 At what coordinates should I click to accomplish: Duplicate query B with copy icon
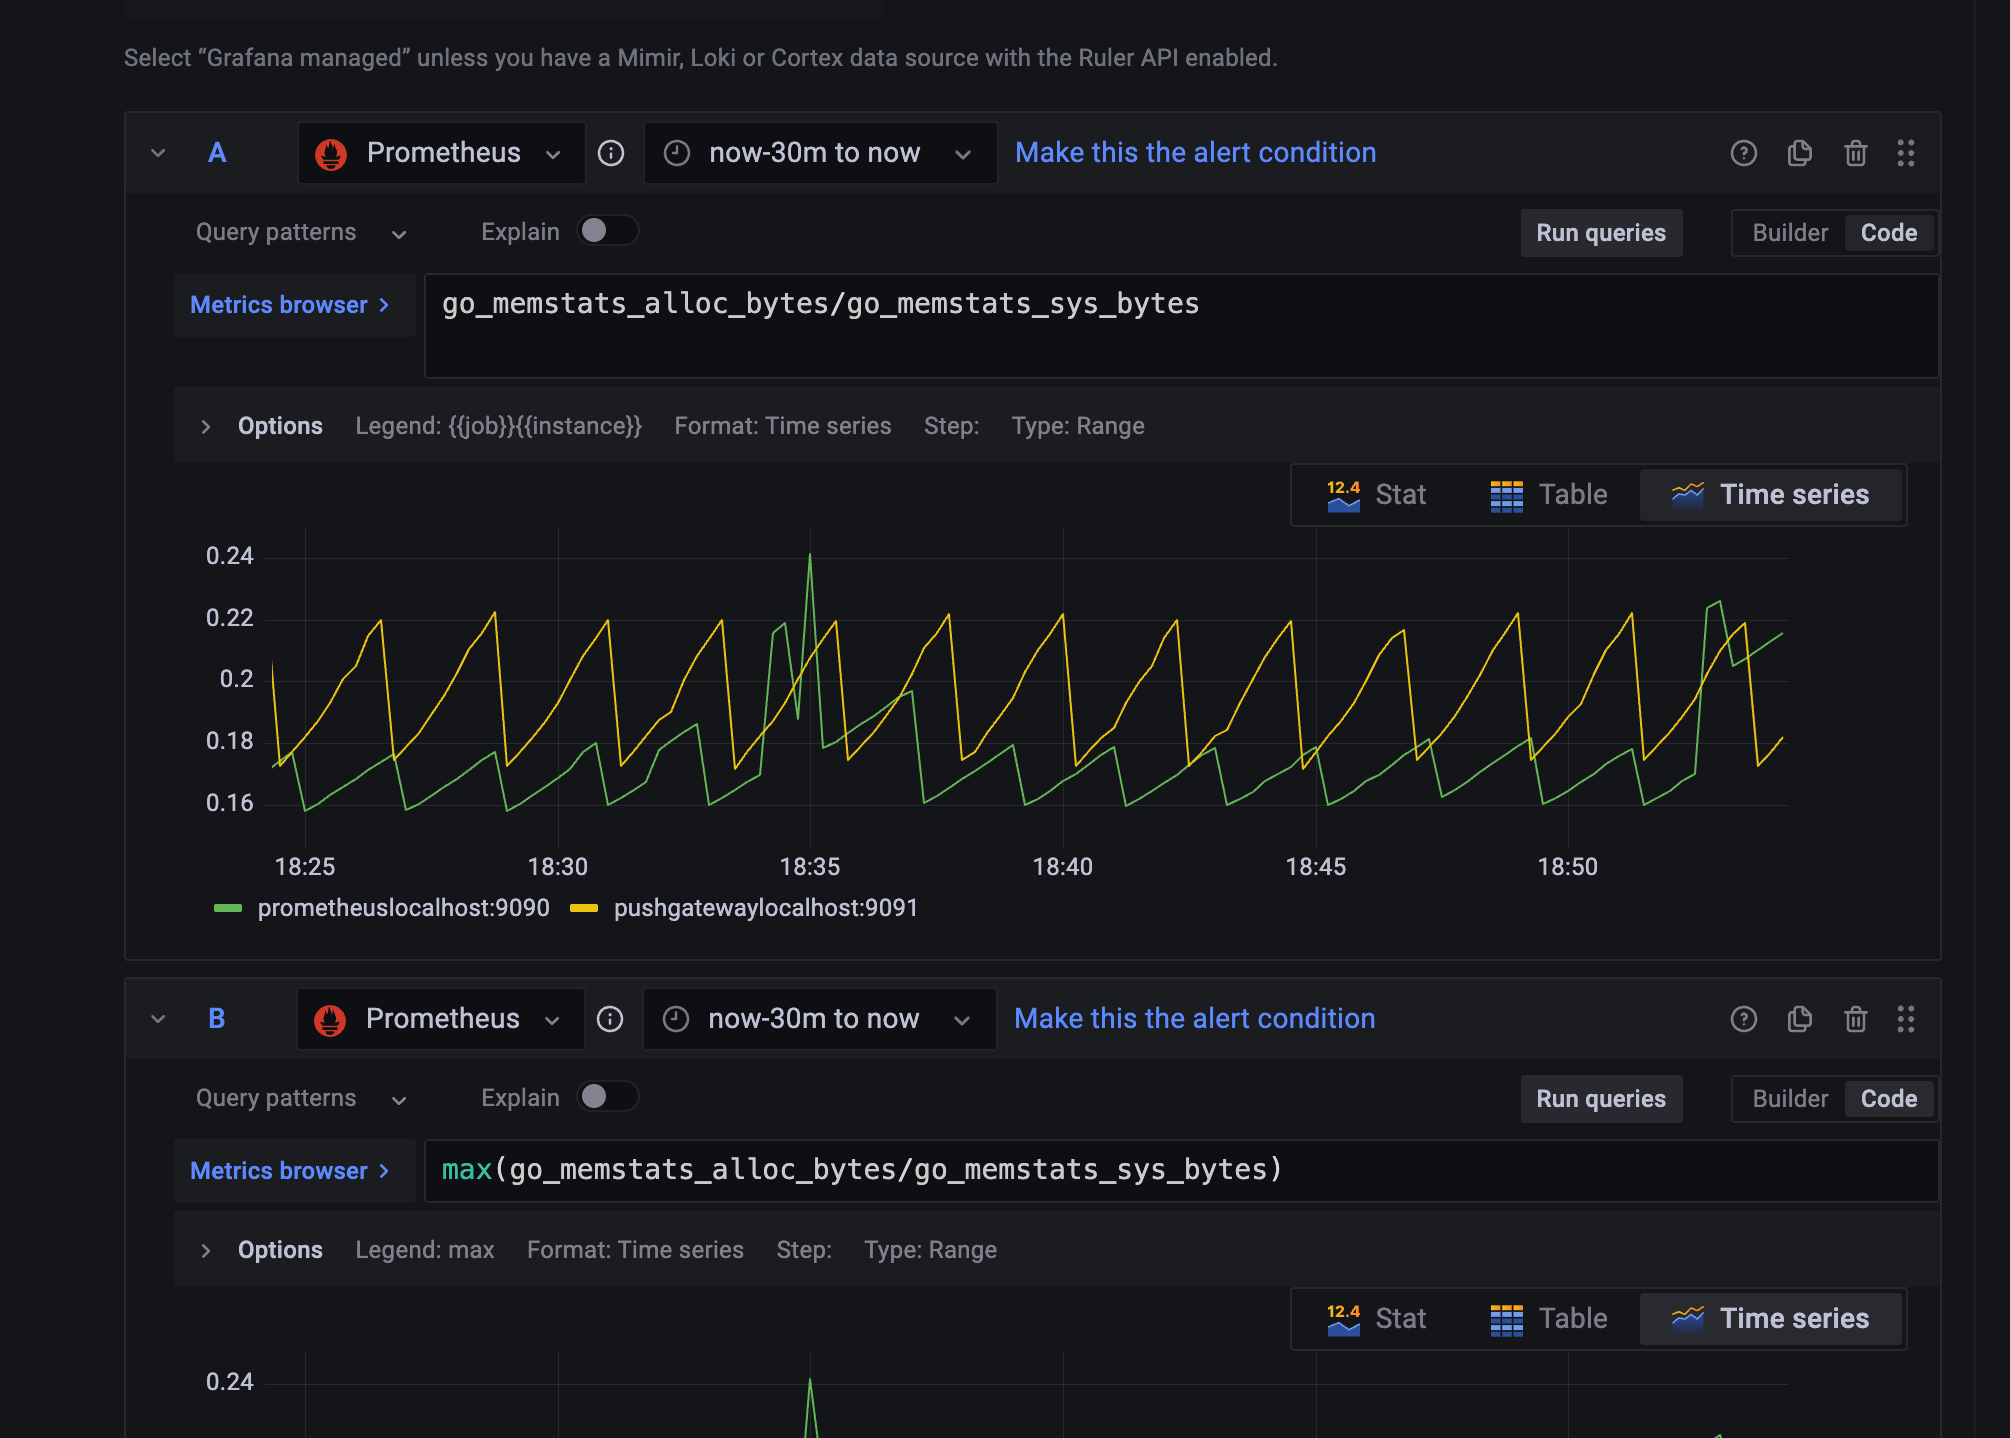(1800, 1019)
